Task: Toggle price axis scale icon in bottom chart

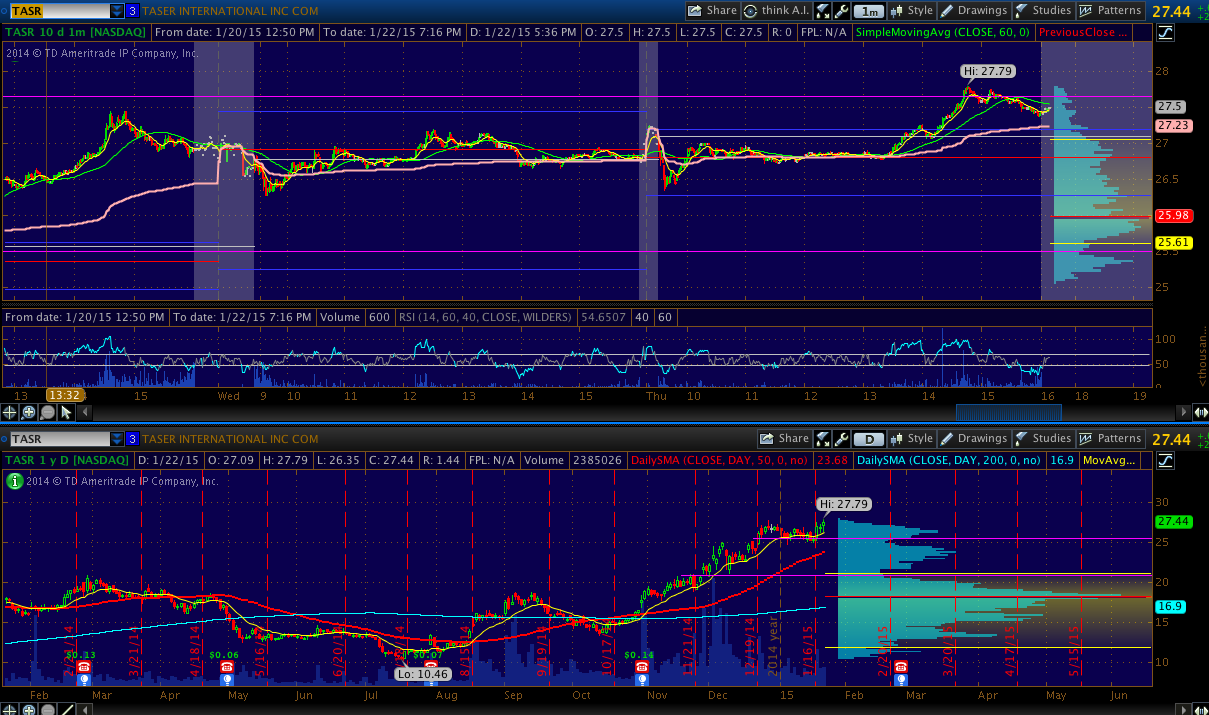Action: pos(1165,460)
